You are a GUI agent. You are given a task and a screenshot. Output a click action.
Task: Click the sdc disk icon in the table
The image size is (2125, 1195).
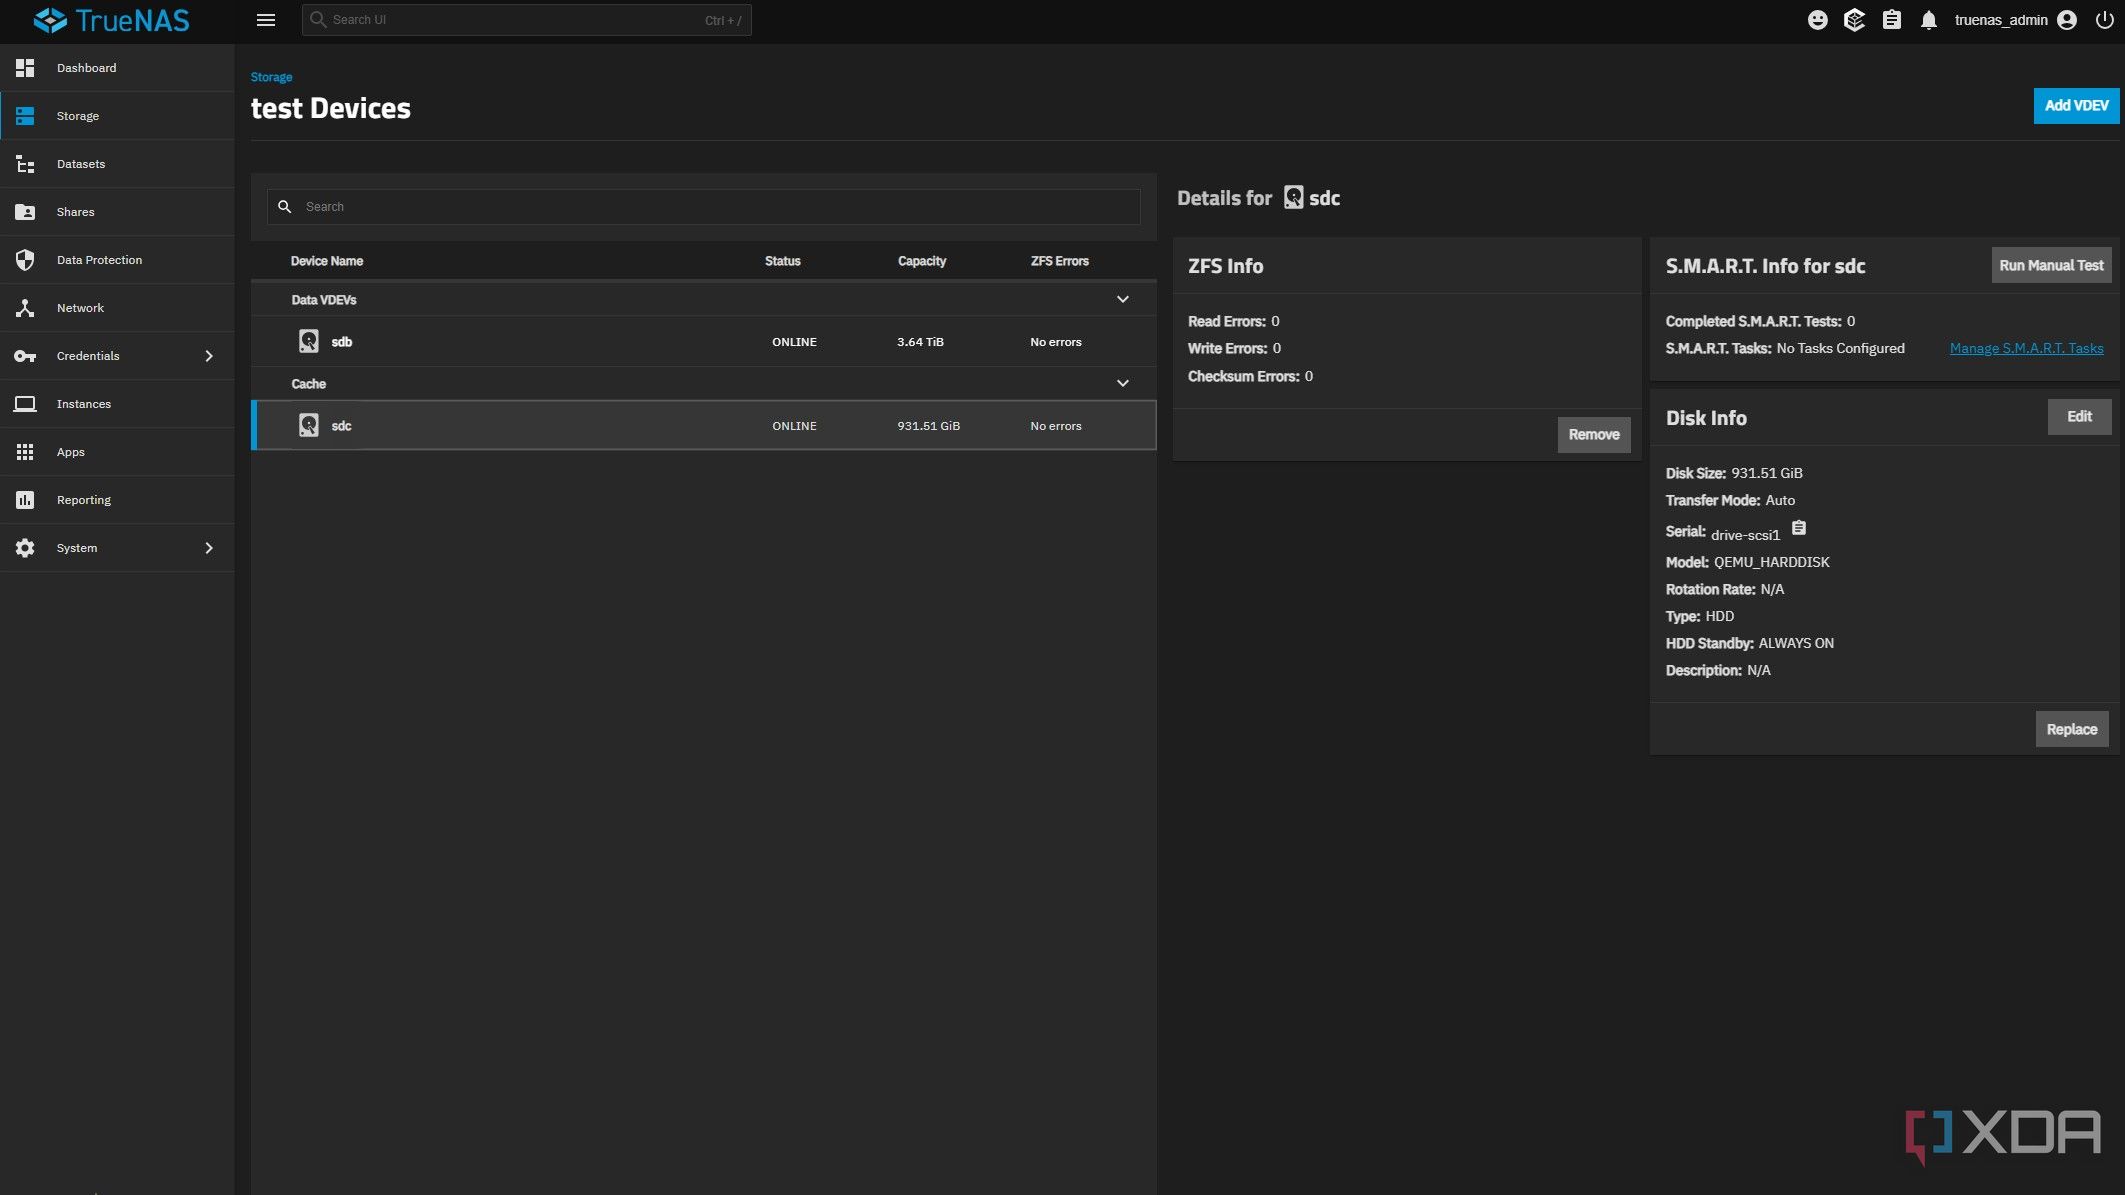tap(309, 425)
